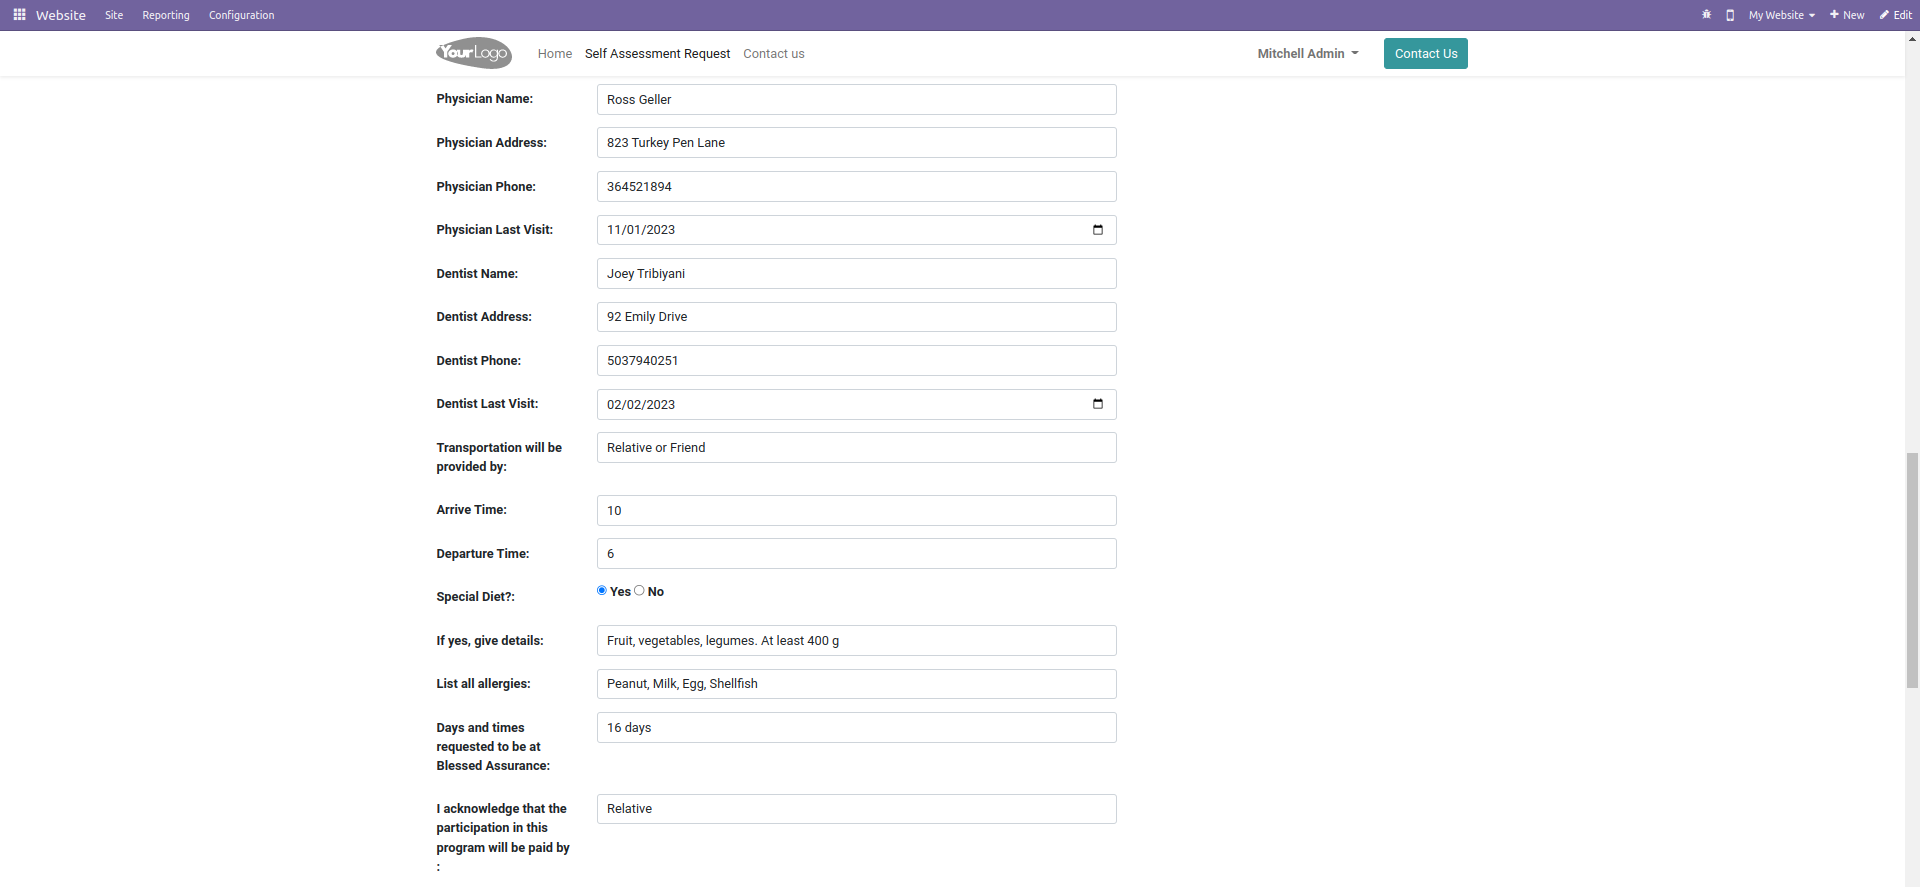The width and height of the screenshot is (1920, 887).
Task: Click the Website app menu
Action: [61, 15]
